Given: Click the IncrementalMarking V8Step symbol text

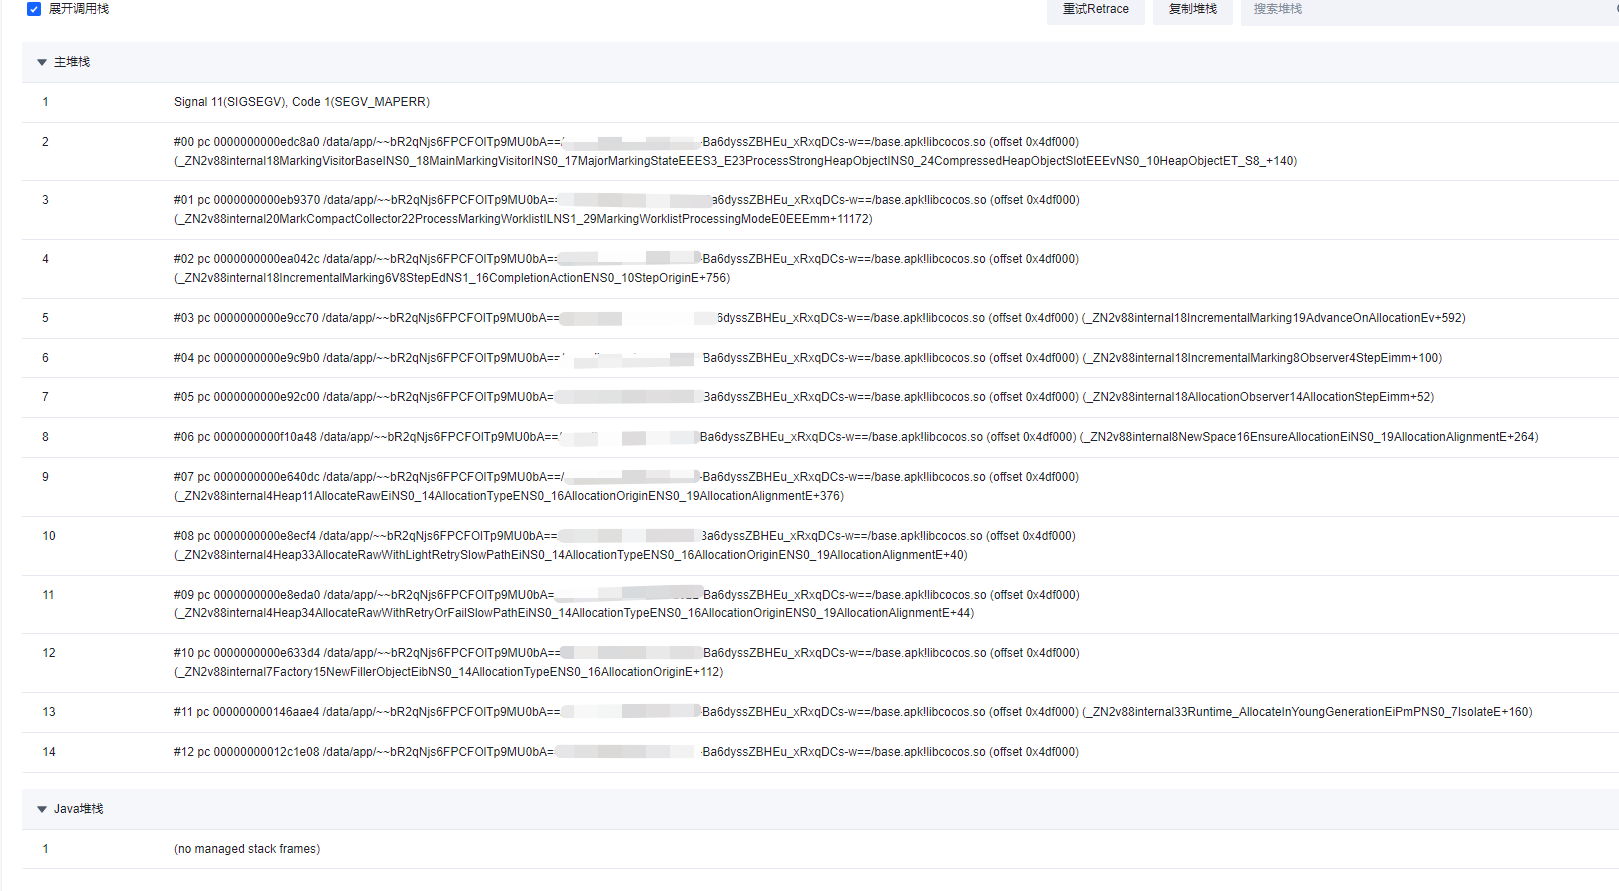Looking at the screenshot, I should [452, 278].
